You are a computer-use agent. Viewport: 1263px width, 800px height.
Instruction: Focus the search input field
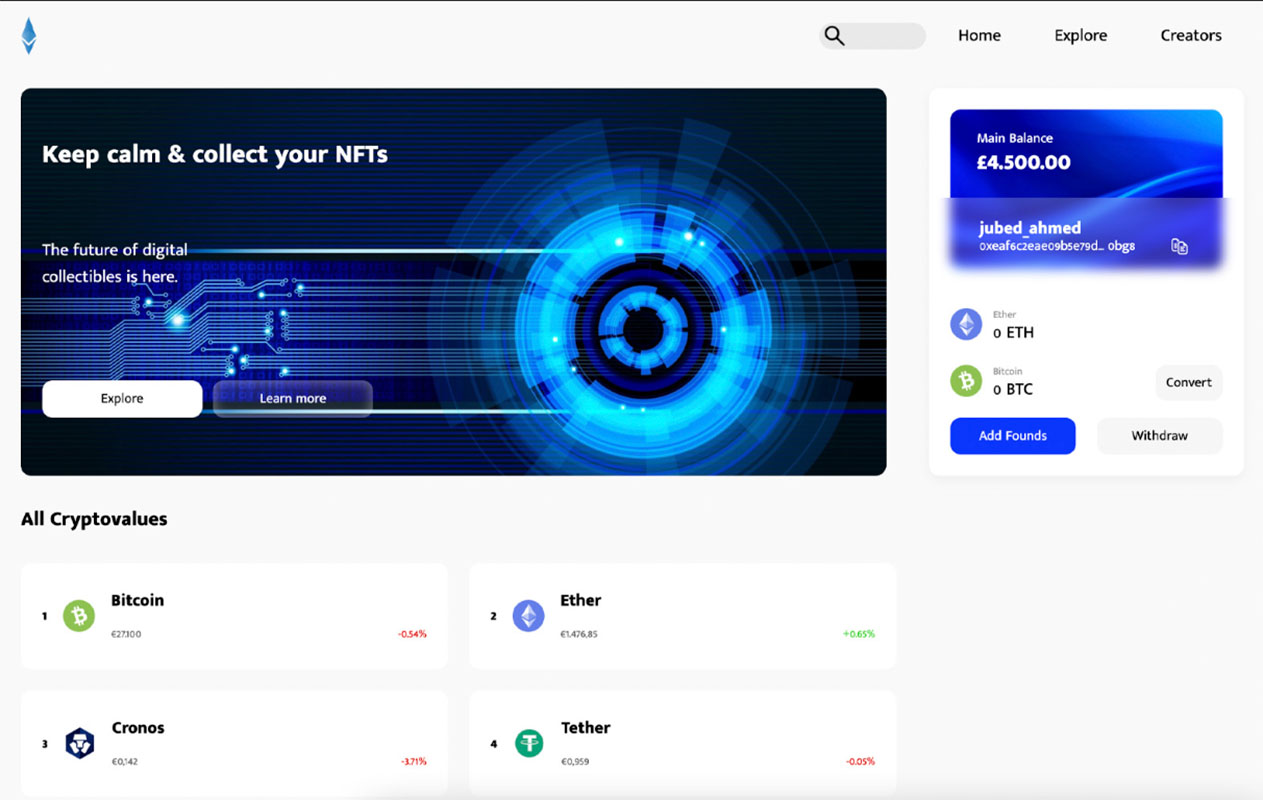click(885, 36)
